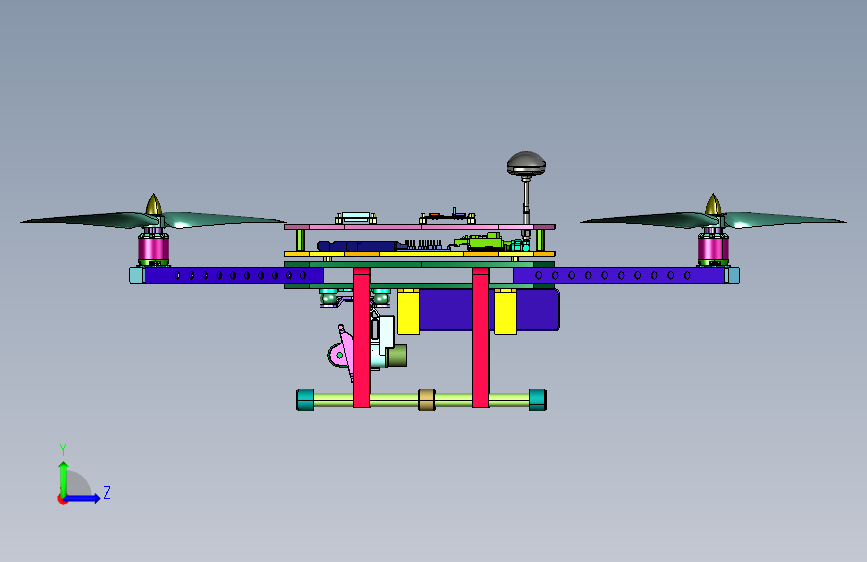The width and height of the screenshot is (867, 562).
Task: Pick the left propeller blade
Action: (153, 220)
